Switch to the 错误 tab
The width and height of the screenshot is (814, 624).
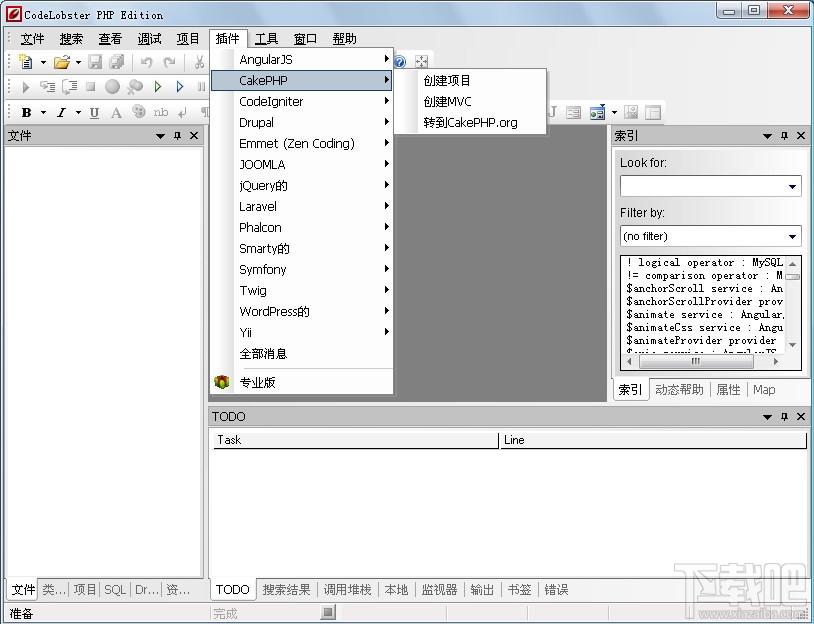pyautogui.click(x=557, y=590)
